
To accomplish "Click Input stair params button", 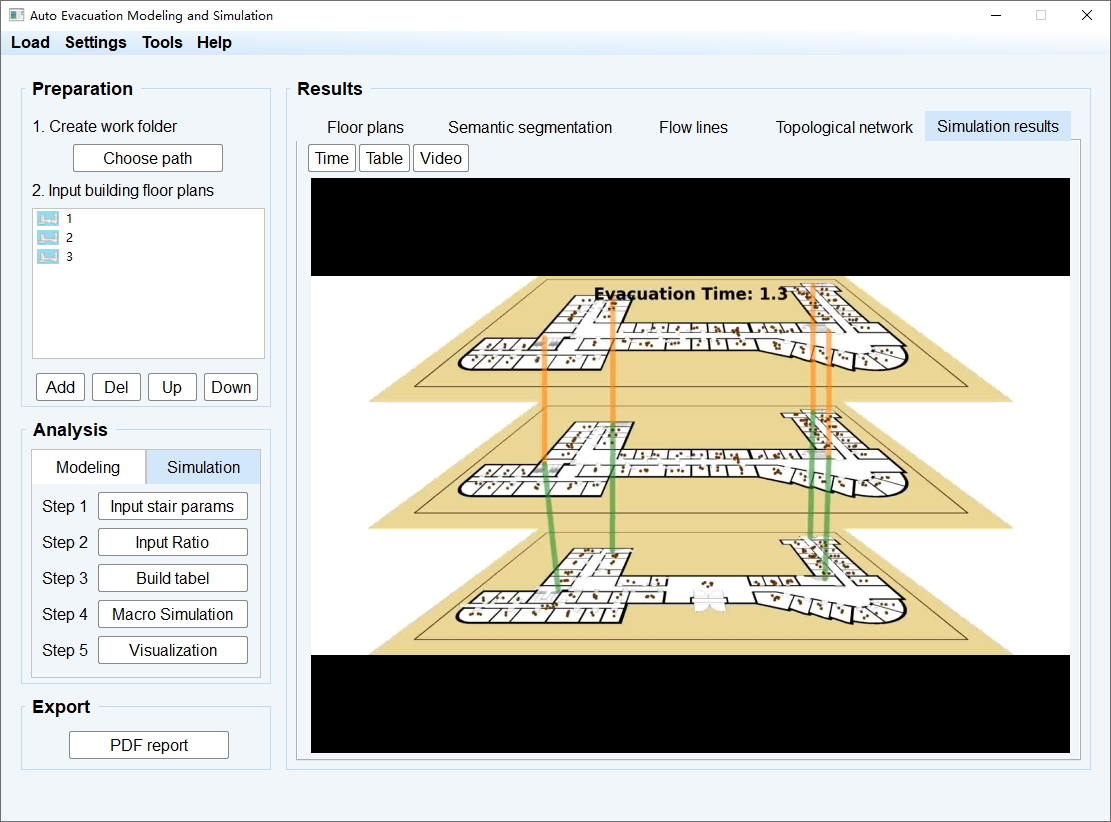I will (173, 507).
